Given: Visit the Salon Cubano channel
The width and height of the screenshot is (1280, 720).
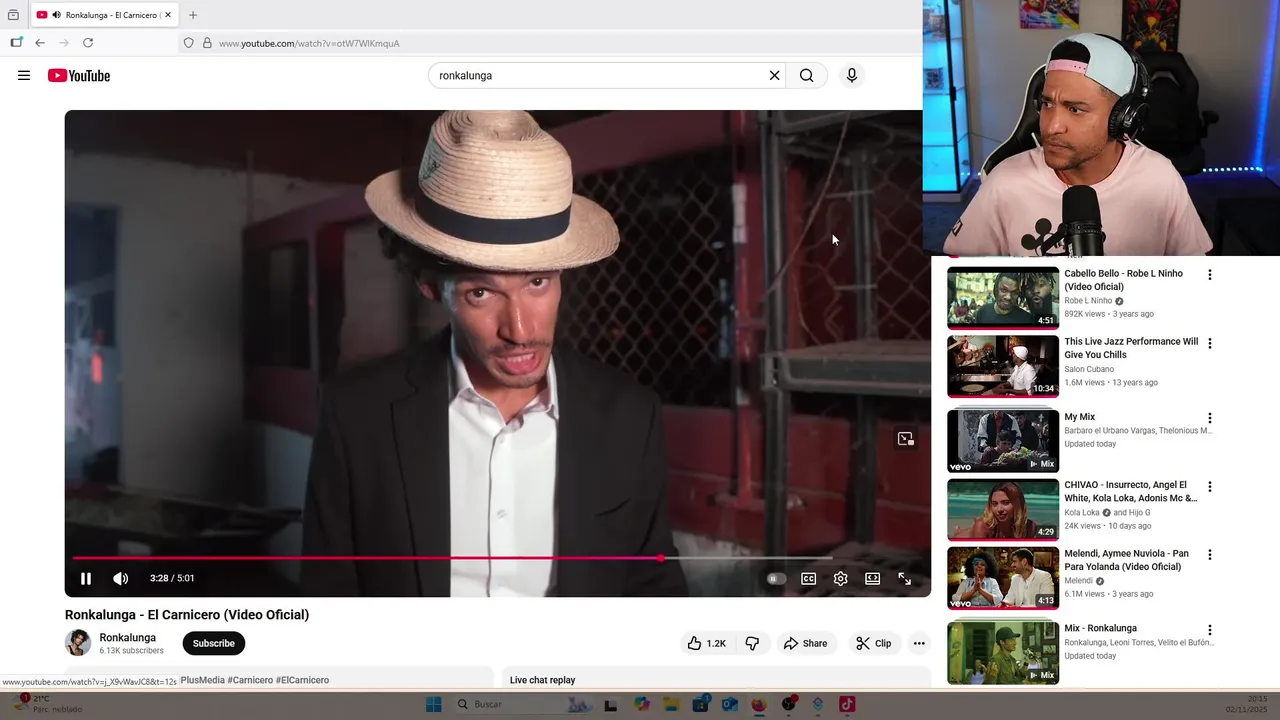Looking at the screenshot, I should click(x=1089, y=369).
